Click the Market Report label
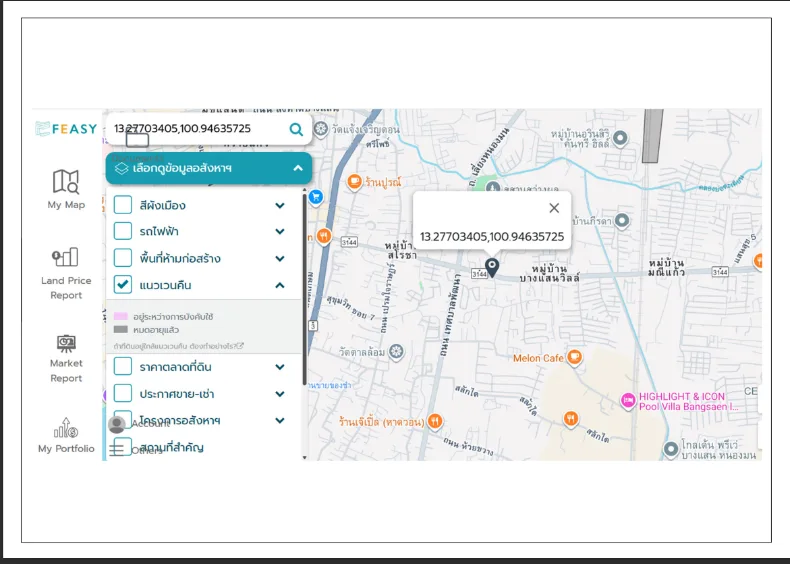 (66, 370)
